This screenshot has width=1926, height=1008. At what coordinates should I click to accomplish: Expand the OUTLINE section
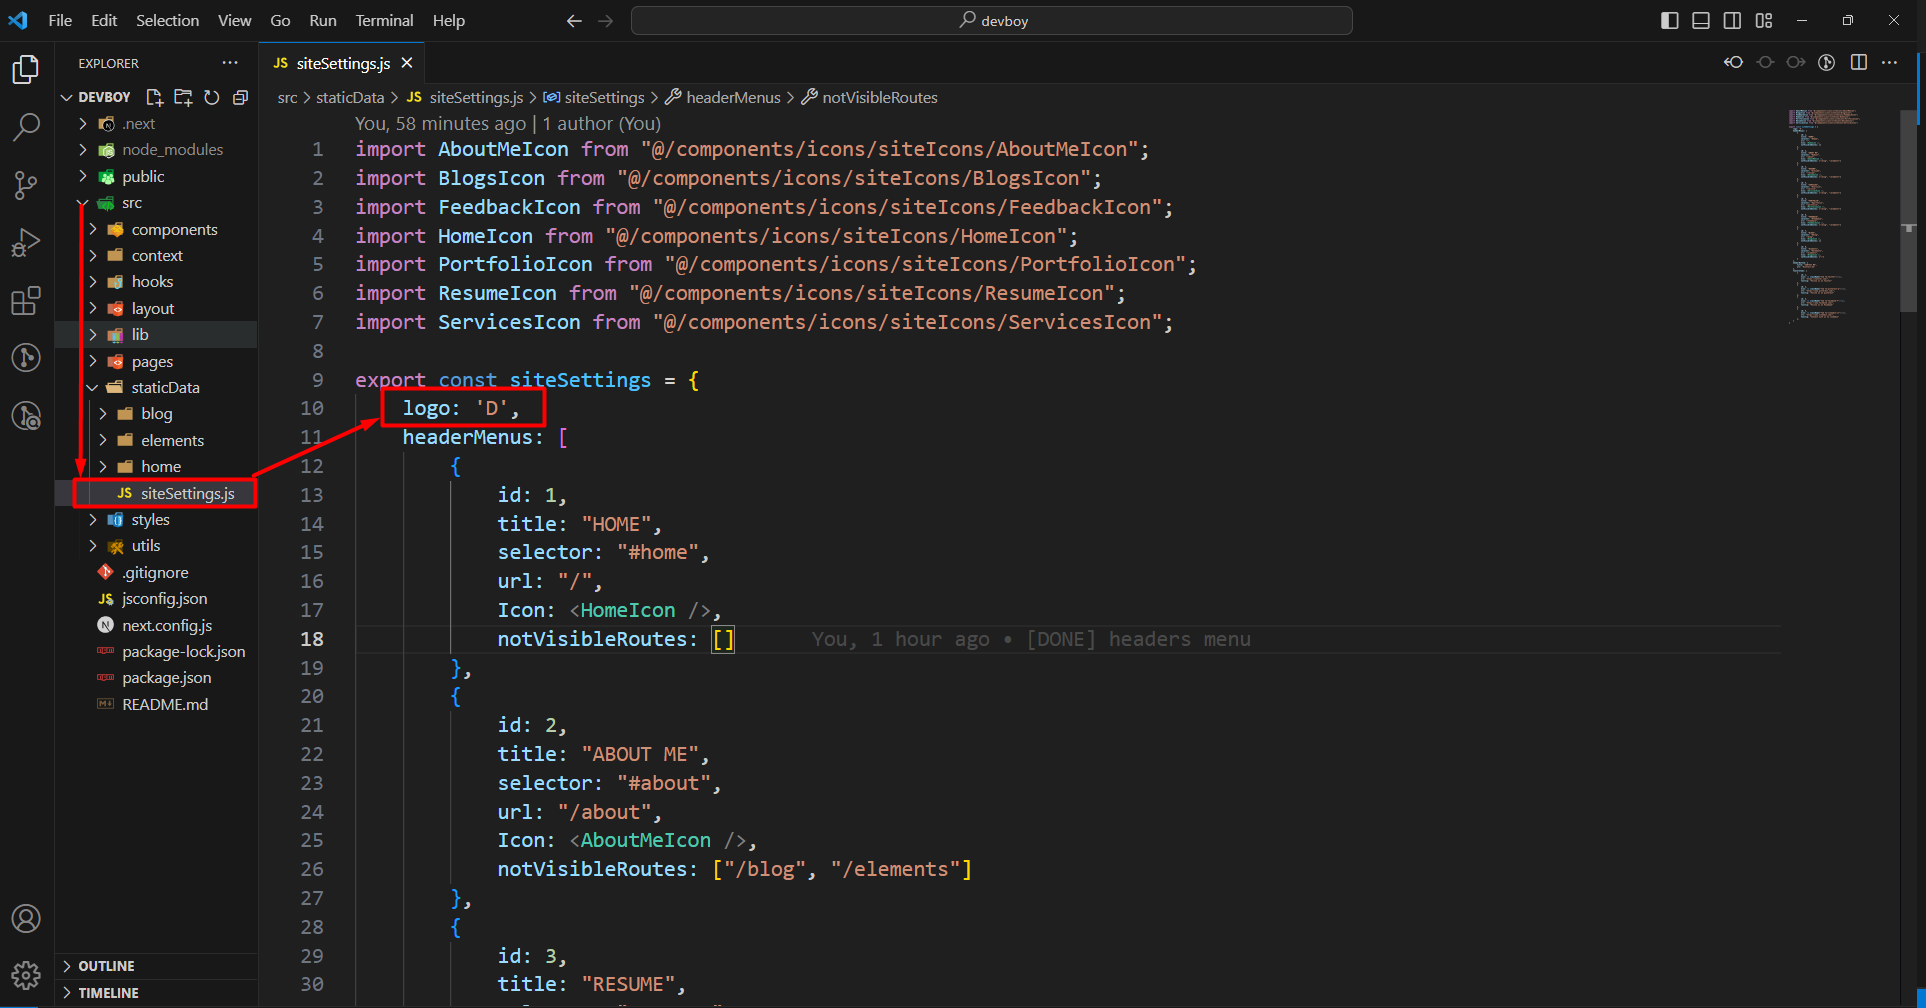105,965
